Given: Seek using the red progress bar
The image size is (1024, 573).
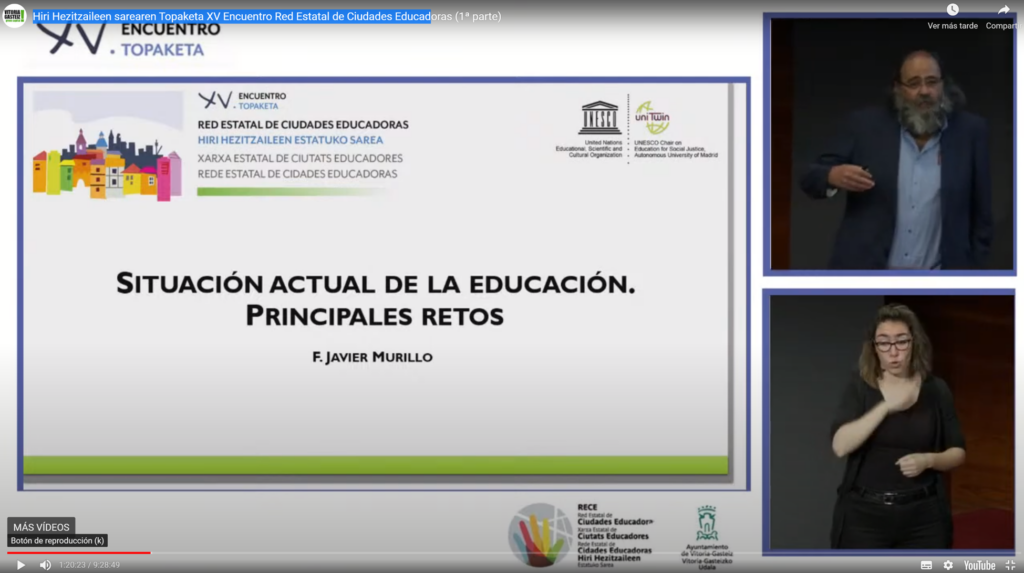Looking at the screenshot, I should [x=78, y=553].
